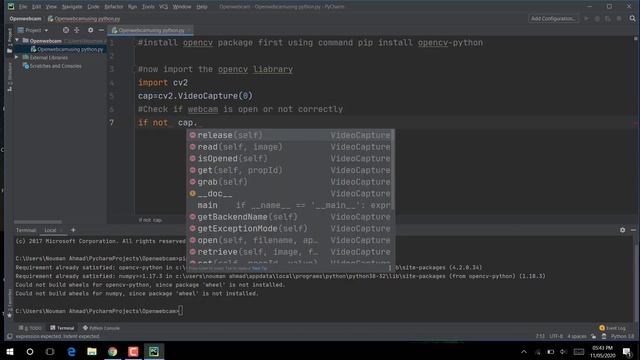This screenshot has height=360, width=640.
Task: Open Google Chrome from taskbar
Action: [113, 351]
